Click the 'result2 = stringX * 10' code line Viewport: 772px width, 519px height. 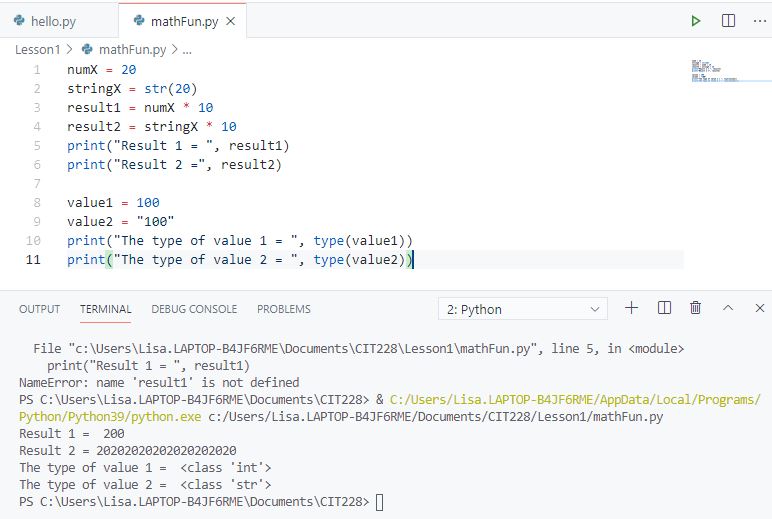coord(152,127)
